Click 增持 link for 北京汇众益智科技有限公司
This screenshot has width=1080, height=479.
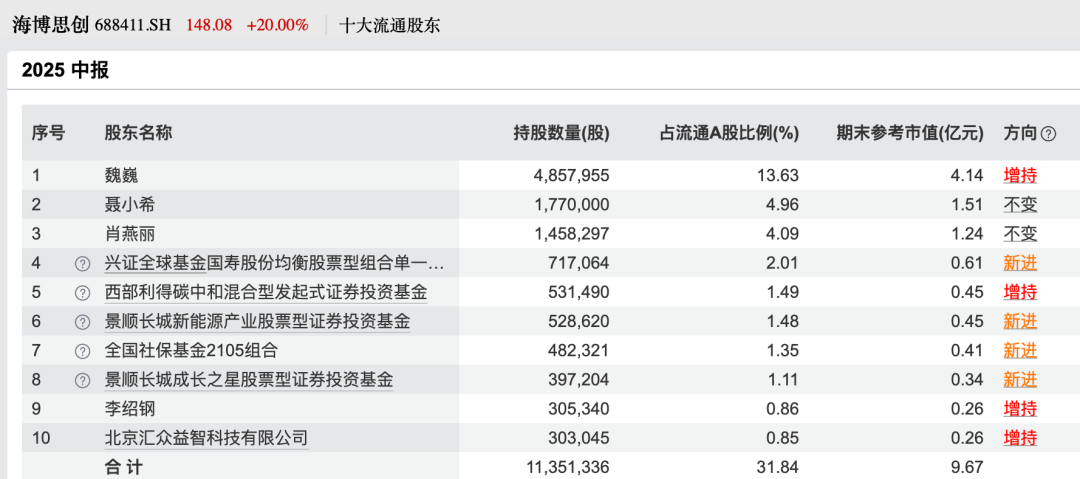coord(1020,438)
